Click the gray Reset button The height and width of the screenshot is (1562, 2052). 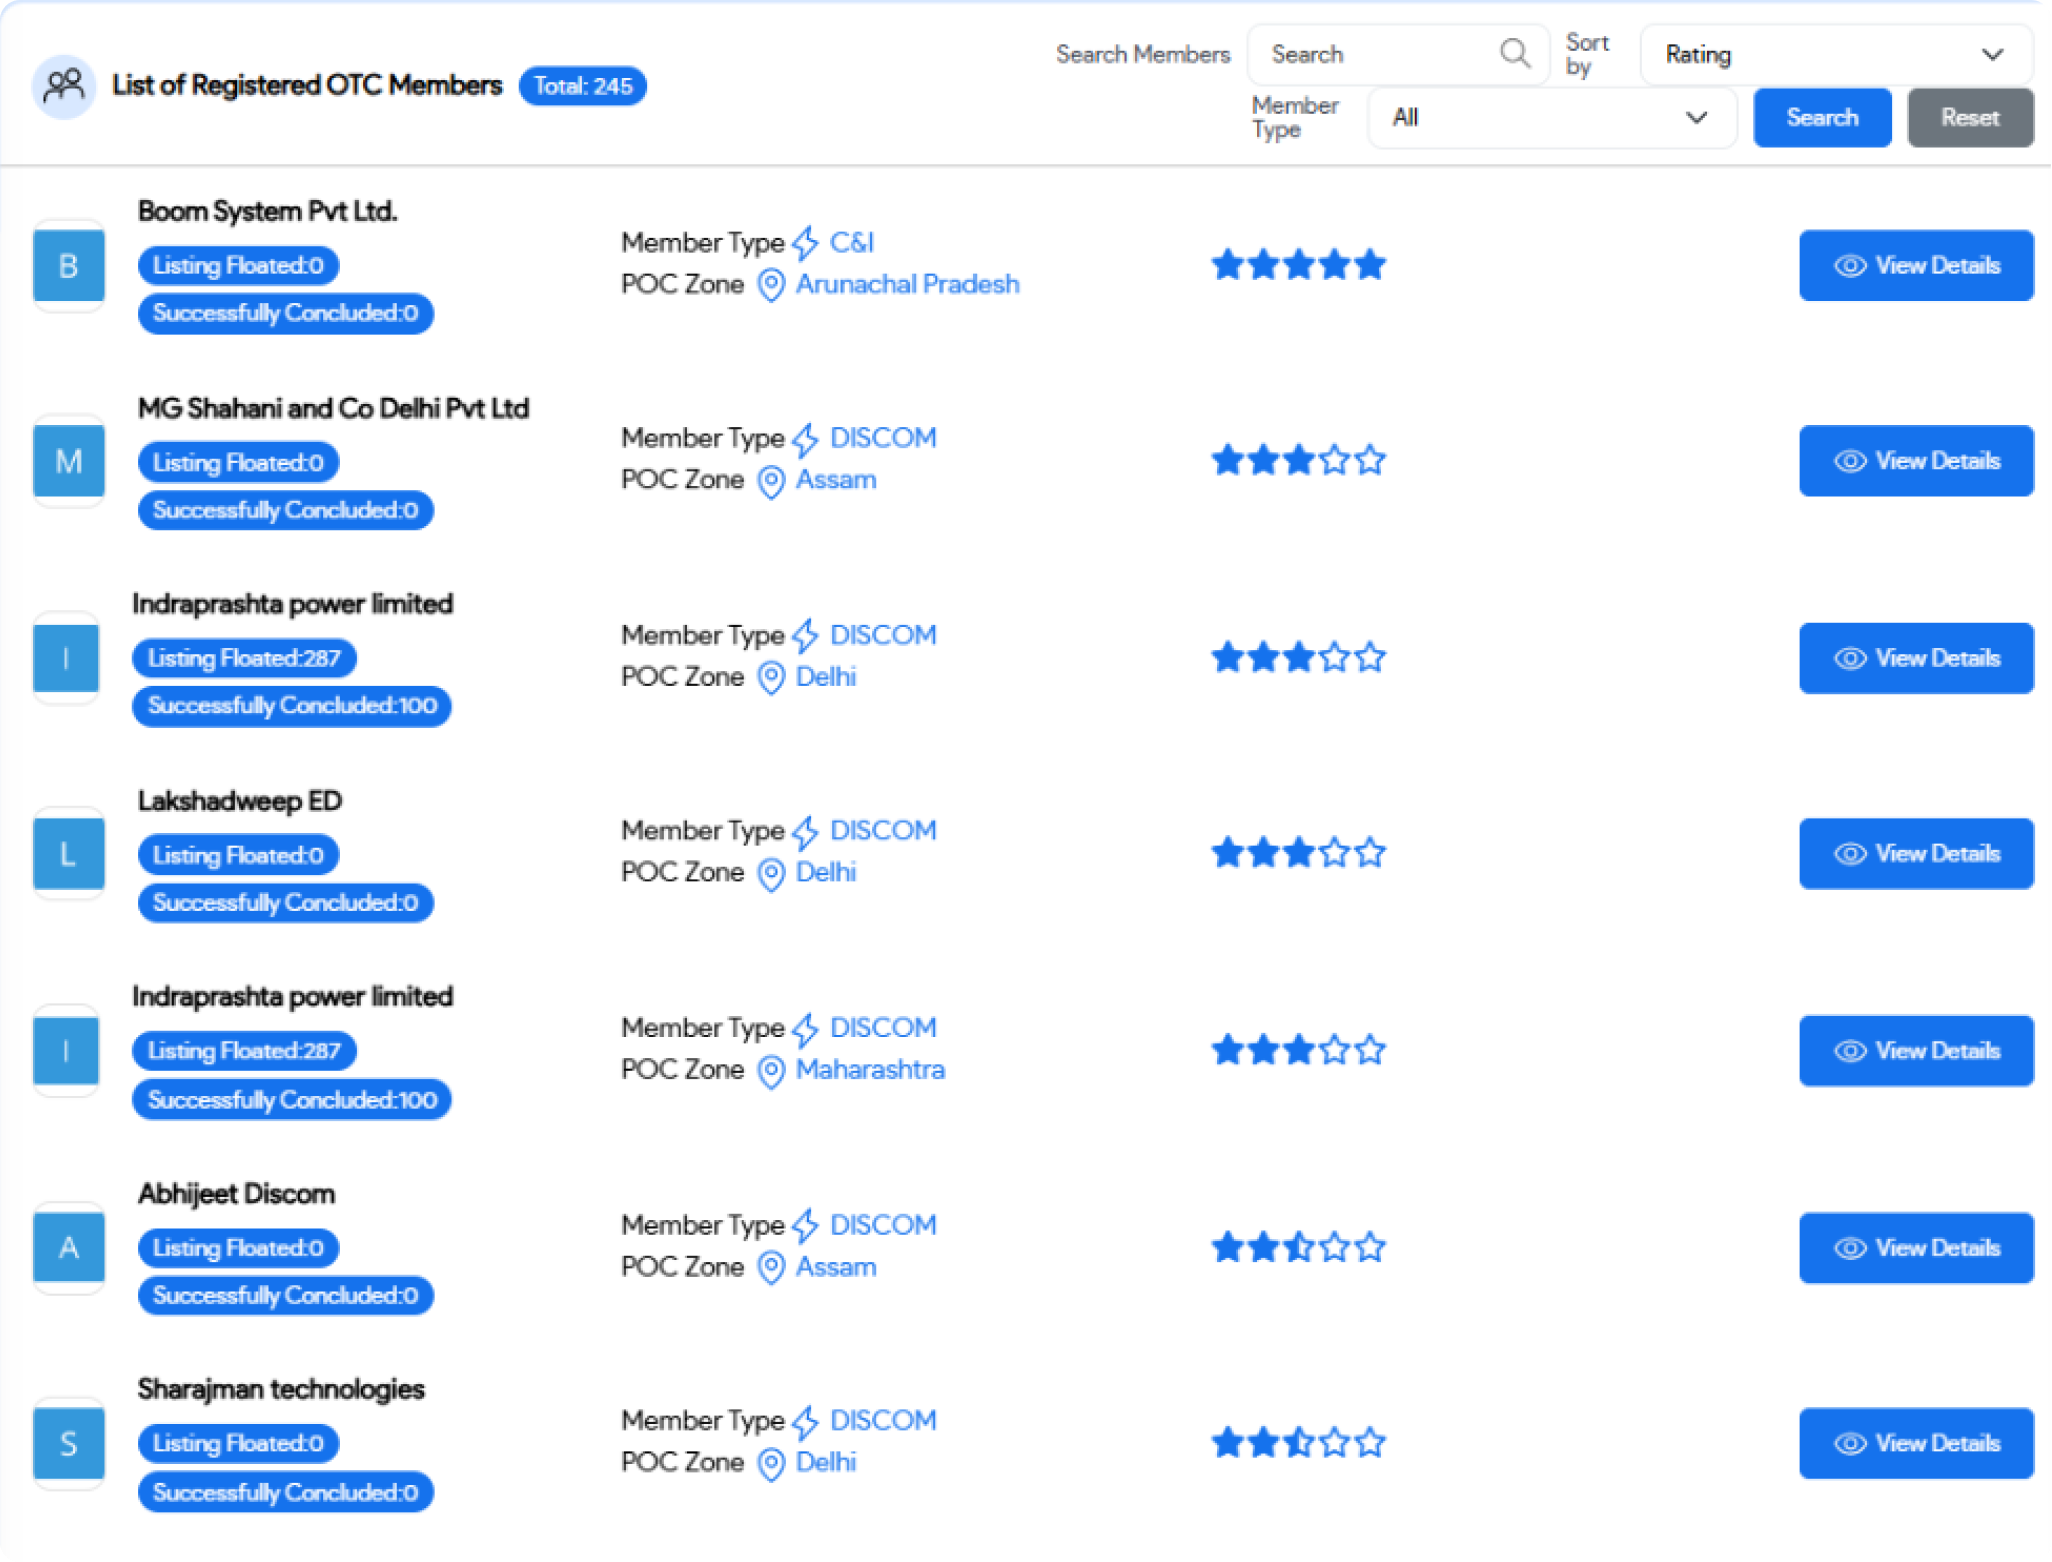[1970, 117]
